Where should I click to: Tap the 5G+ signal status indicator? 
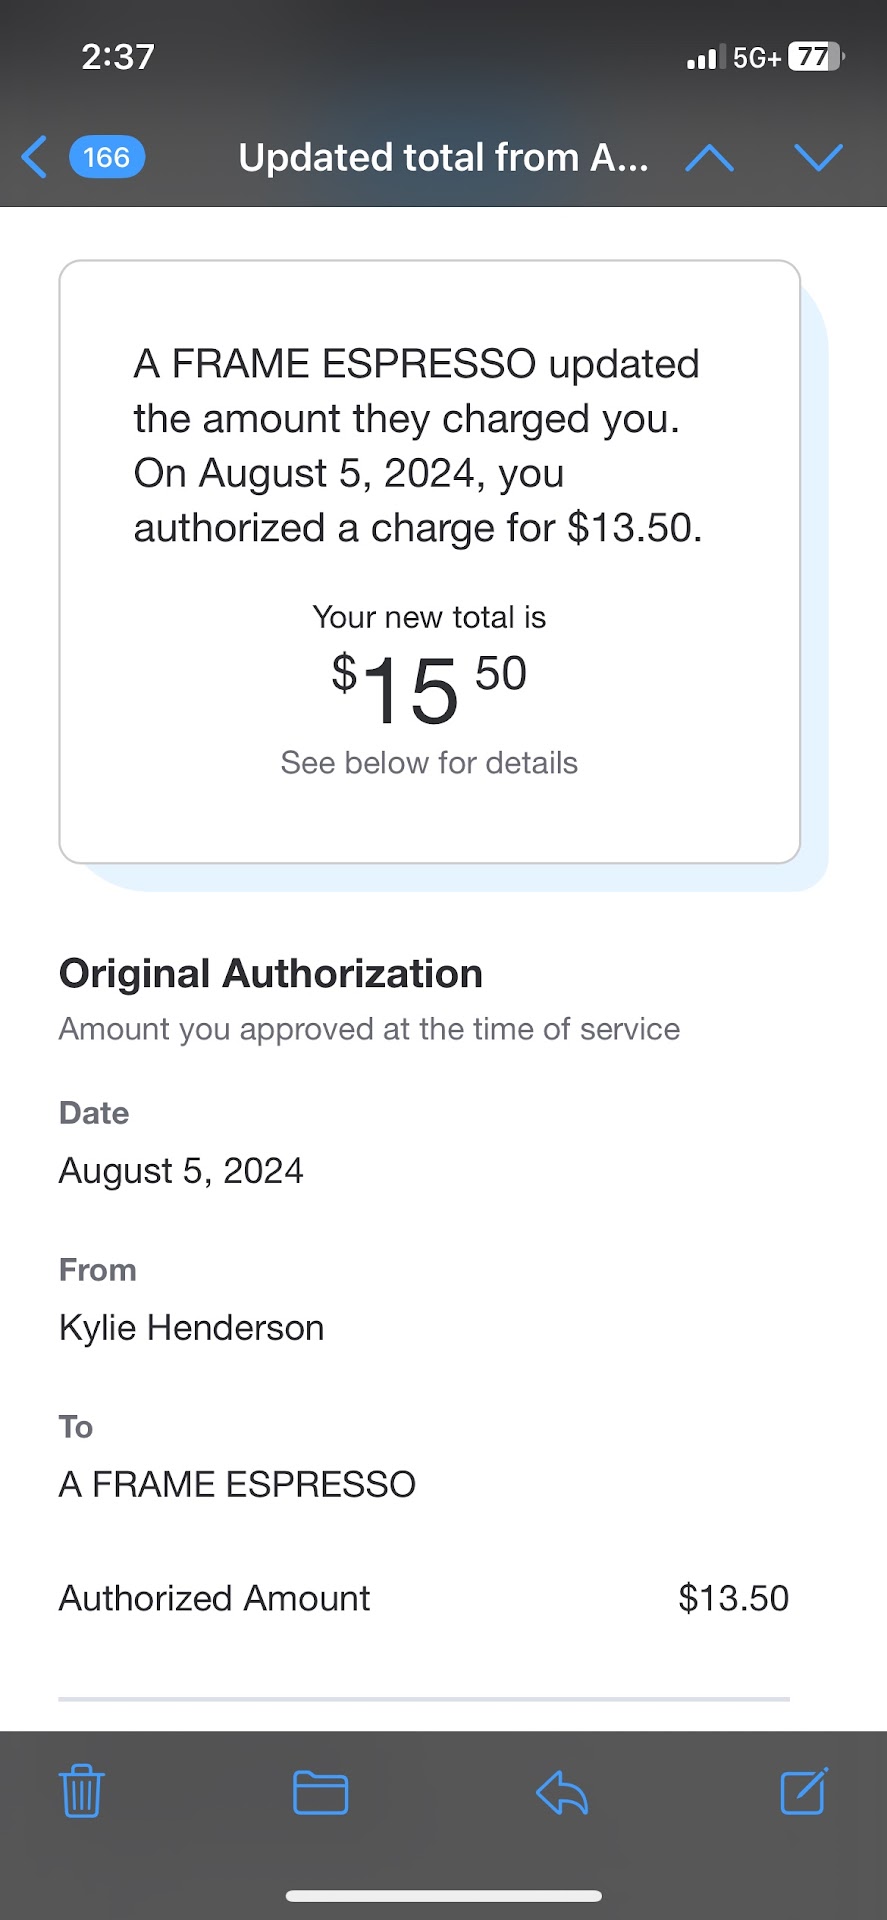(756, 58)
